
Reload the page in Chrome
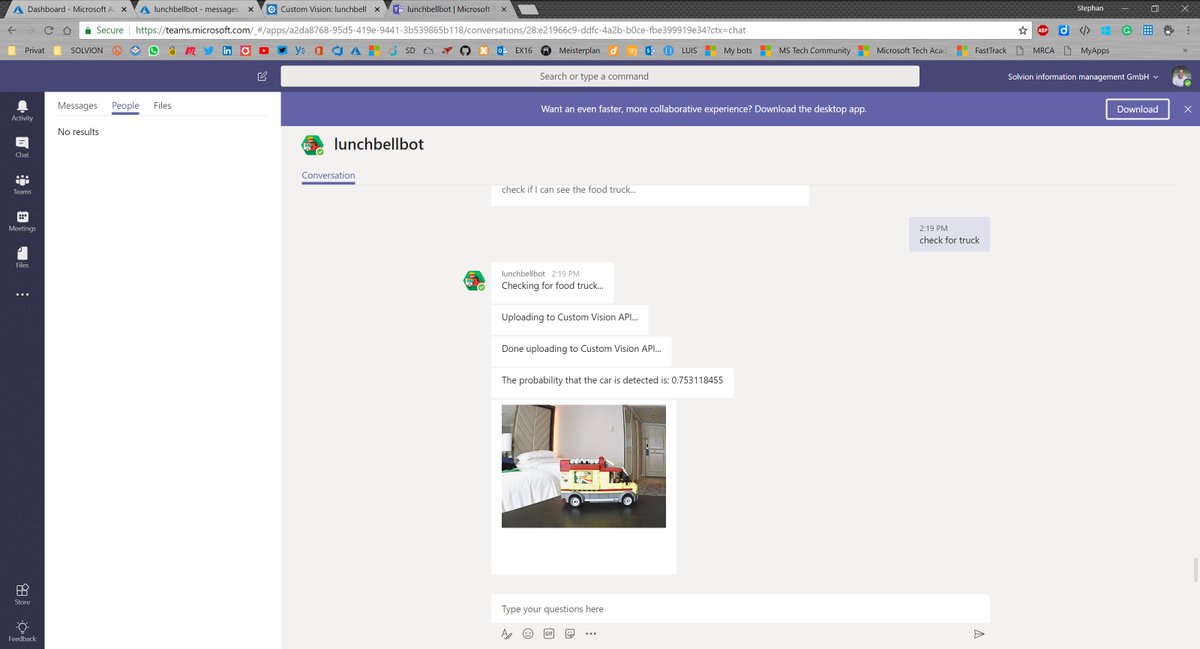[x=48, y=30]
